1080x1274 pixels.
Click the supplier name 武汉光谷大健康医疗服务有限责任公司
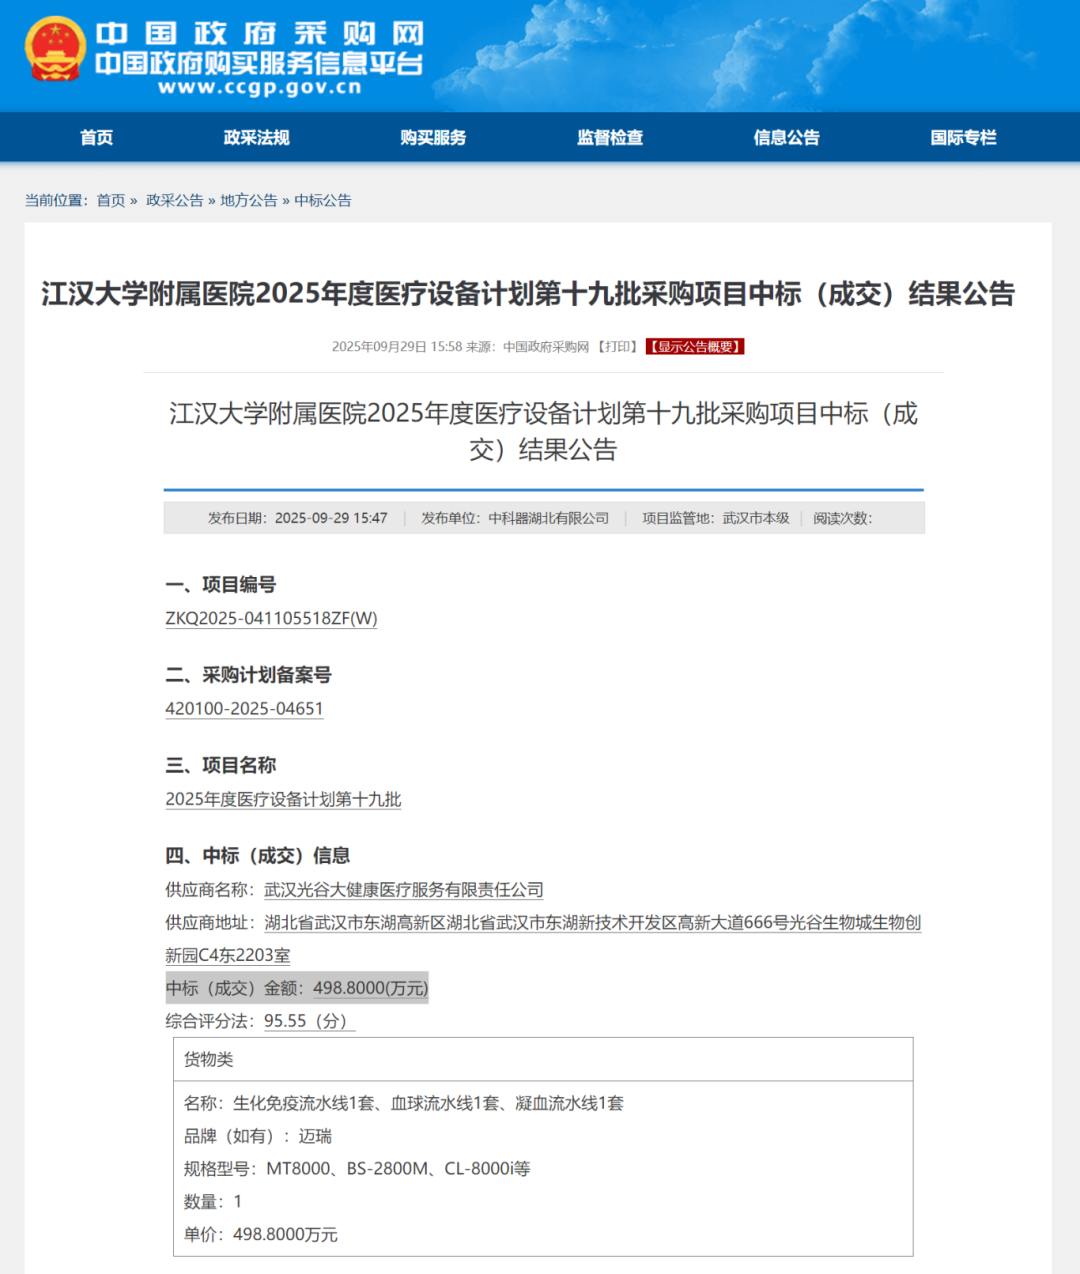[x=403, y=889]
